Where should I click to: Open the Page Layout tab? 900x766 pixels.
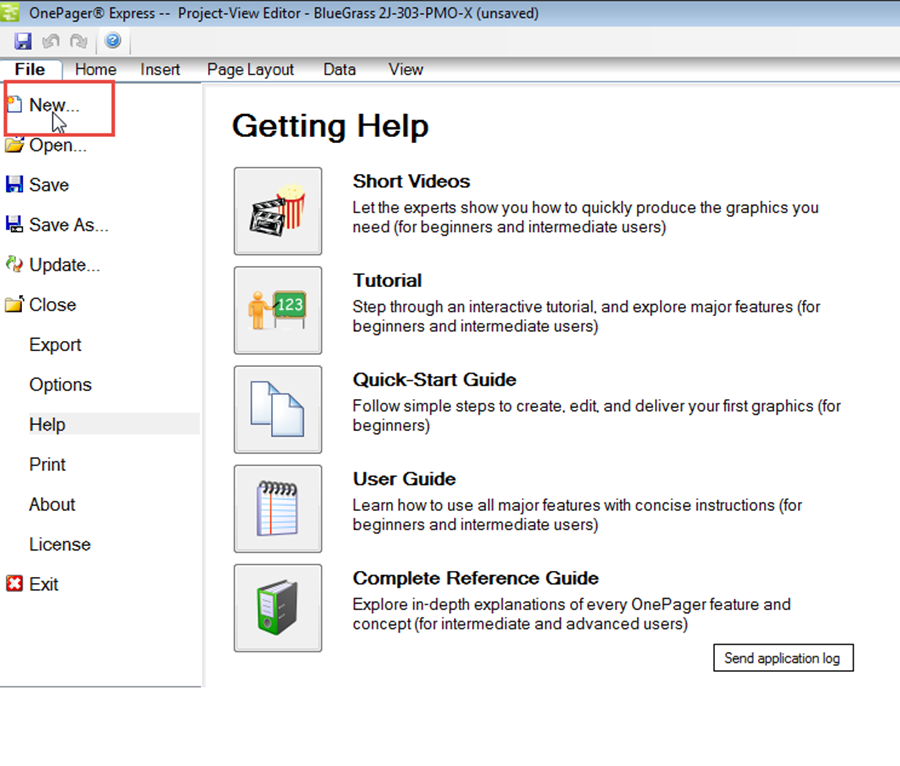[249, 69]
